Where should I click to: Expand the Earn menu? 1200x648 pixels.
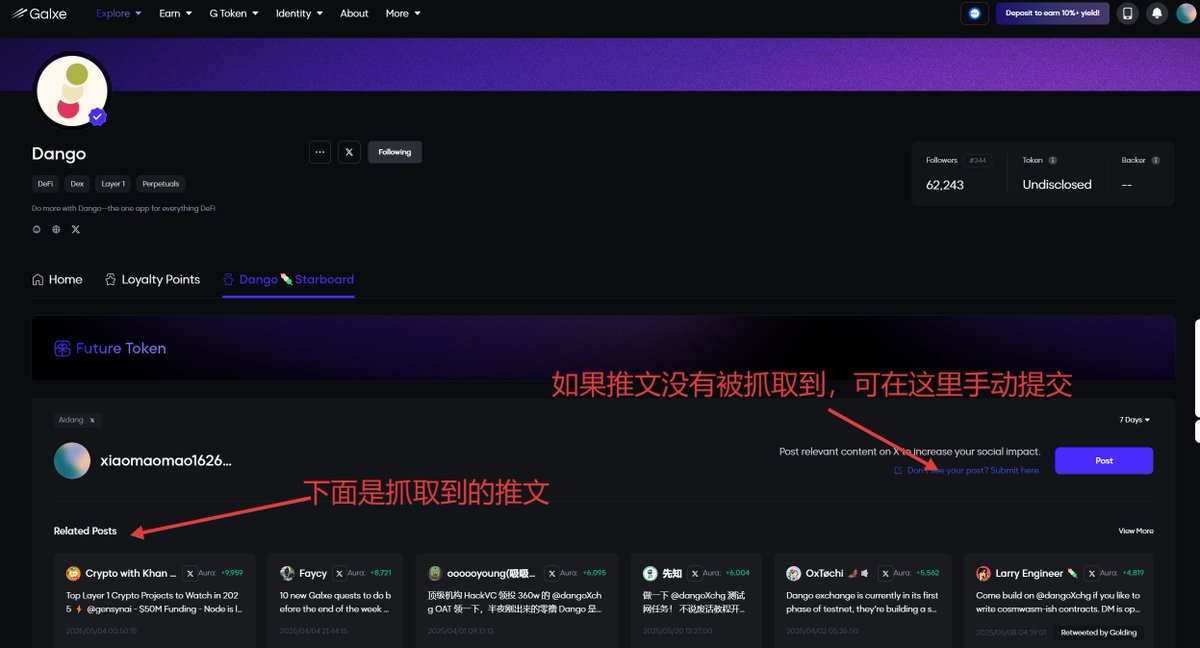pos(175,14)
